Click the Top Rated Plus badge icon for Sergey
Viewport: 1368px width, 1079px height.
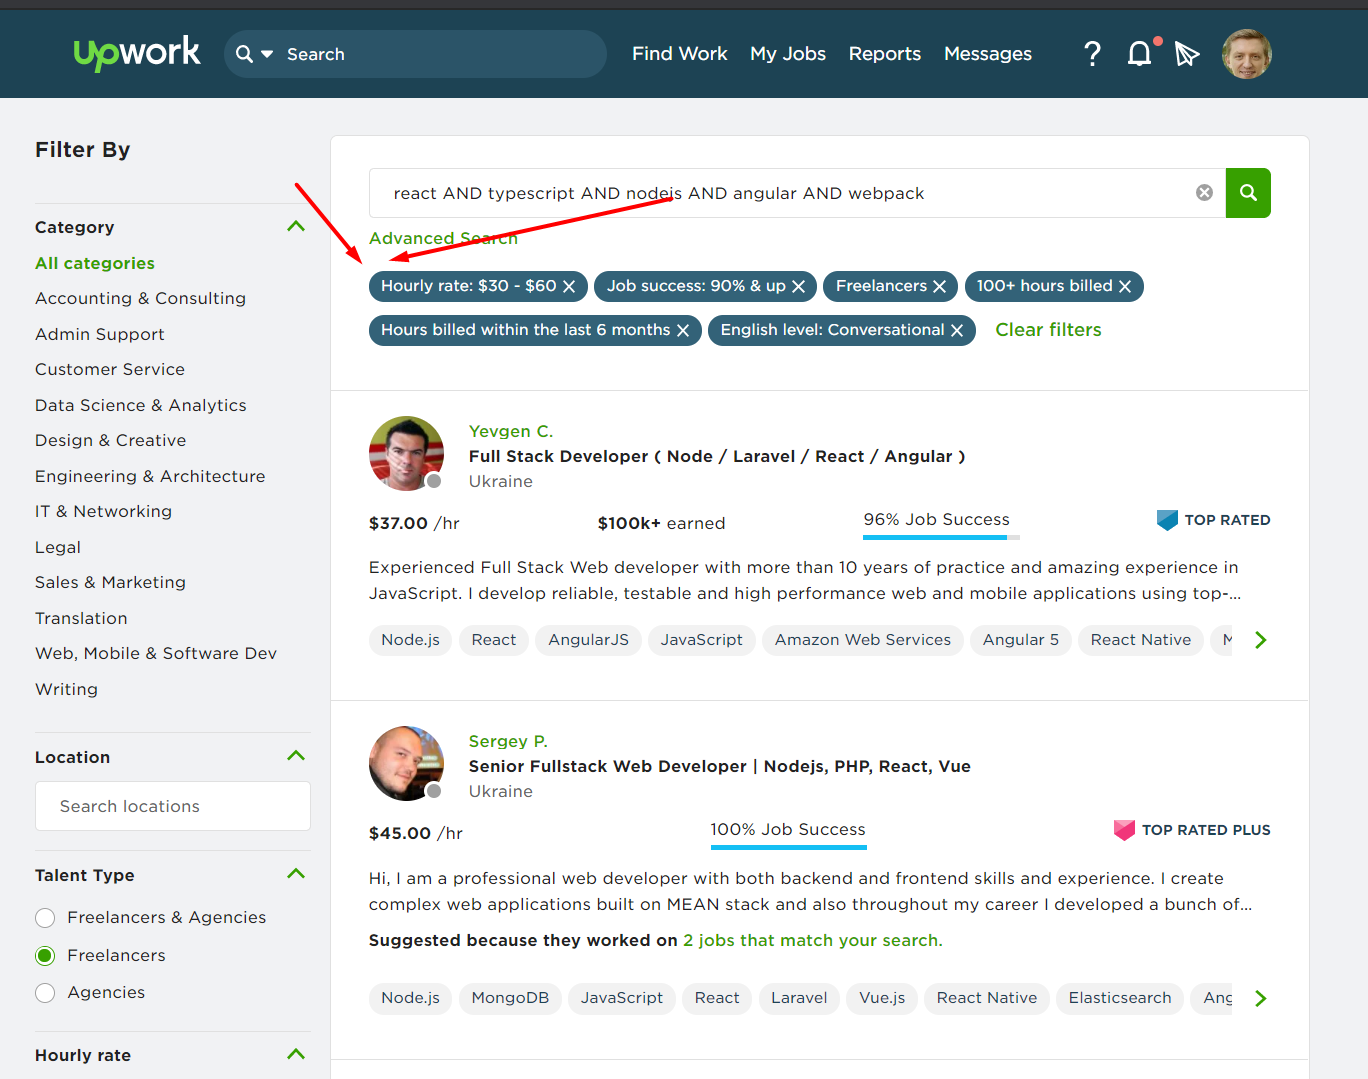[1124, 830]
